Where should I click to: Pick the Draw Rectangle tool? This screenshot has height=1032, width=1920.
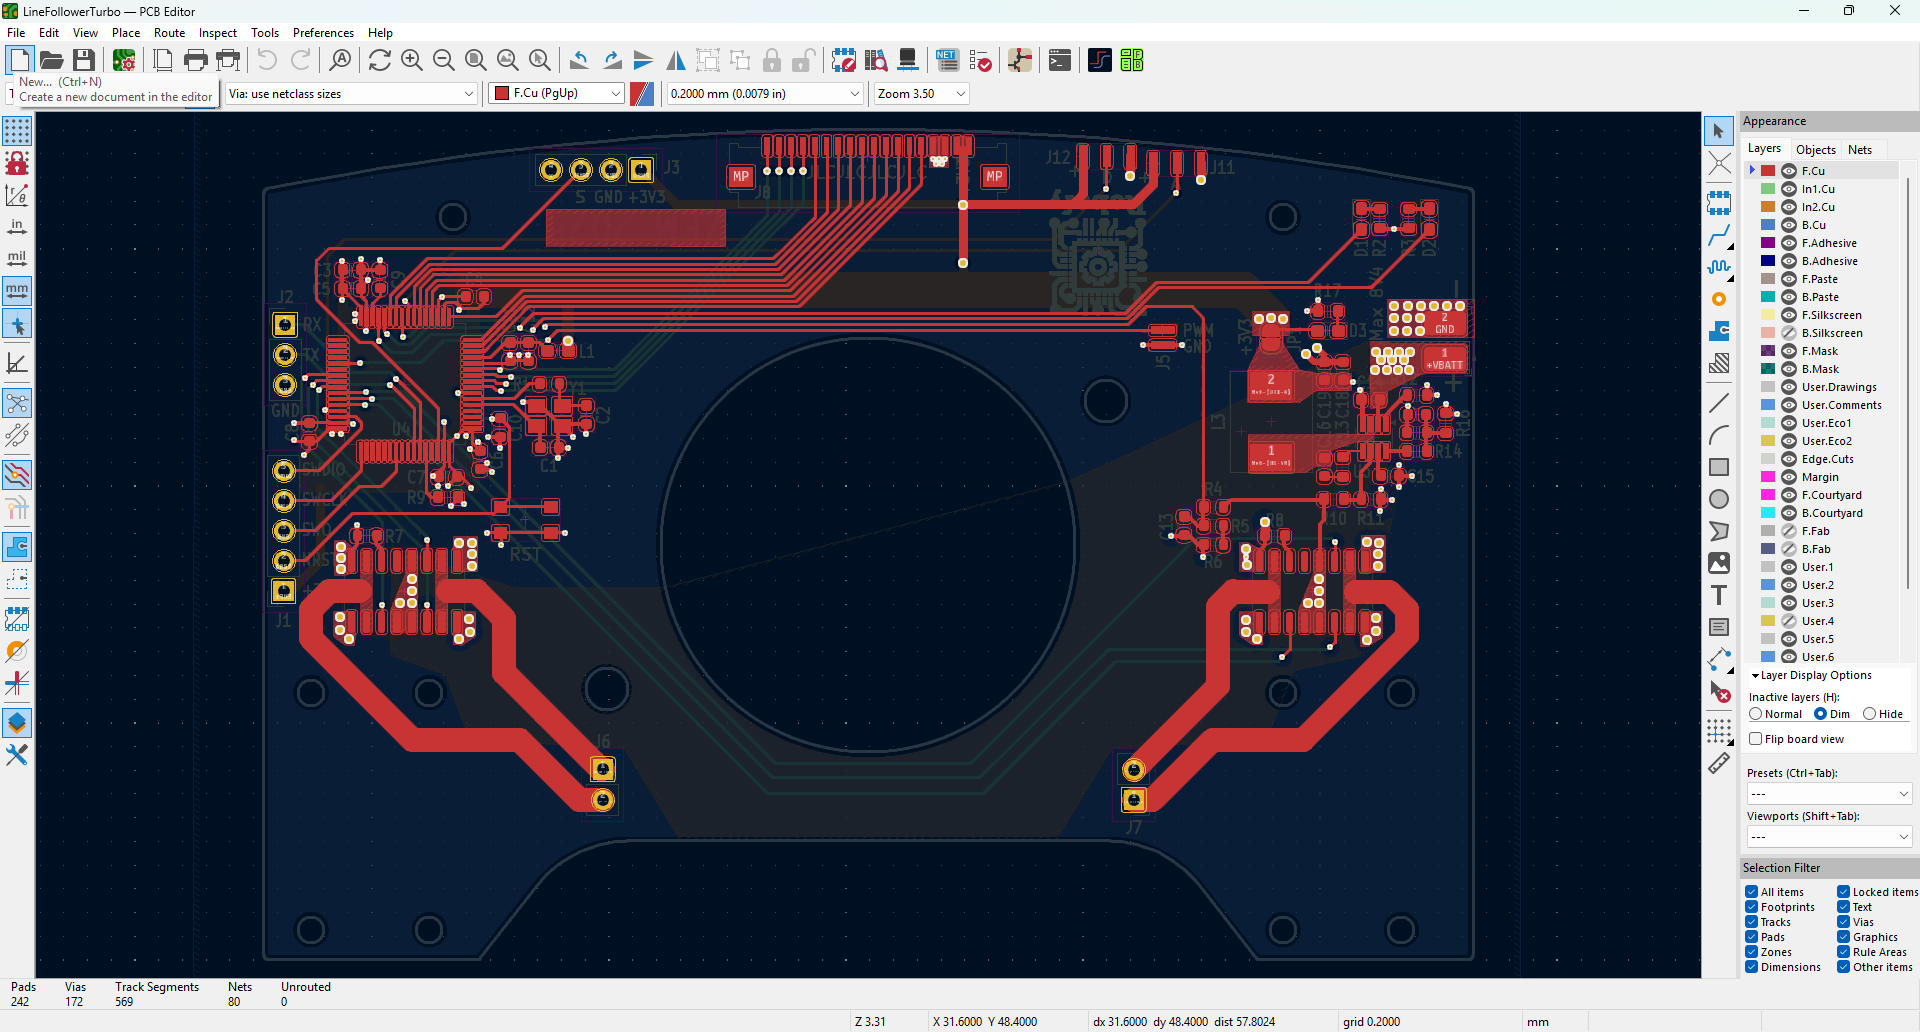coord(1719,467)
